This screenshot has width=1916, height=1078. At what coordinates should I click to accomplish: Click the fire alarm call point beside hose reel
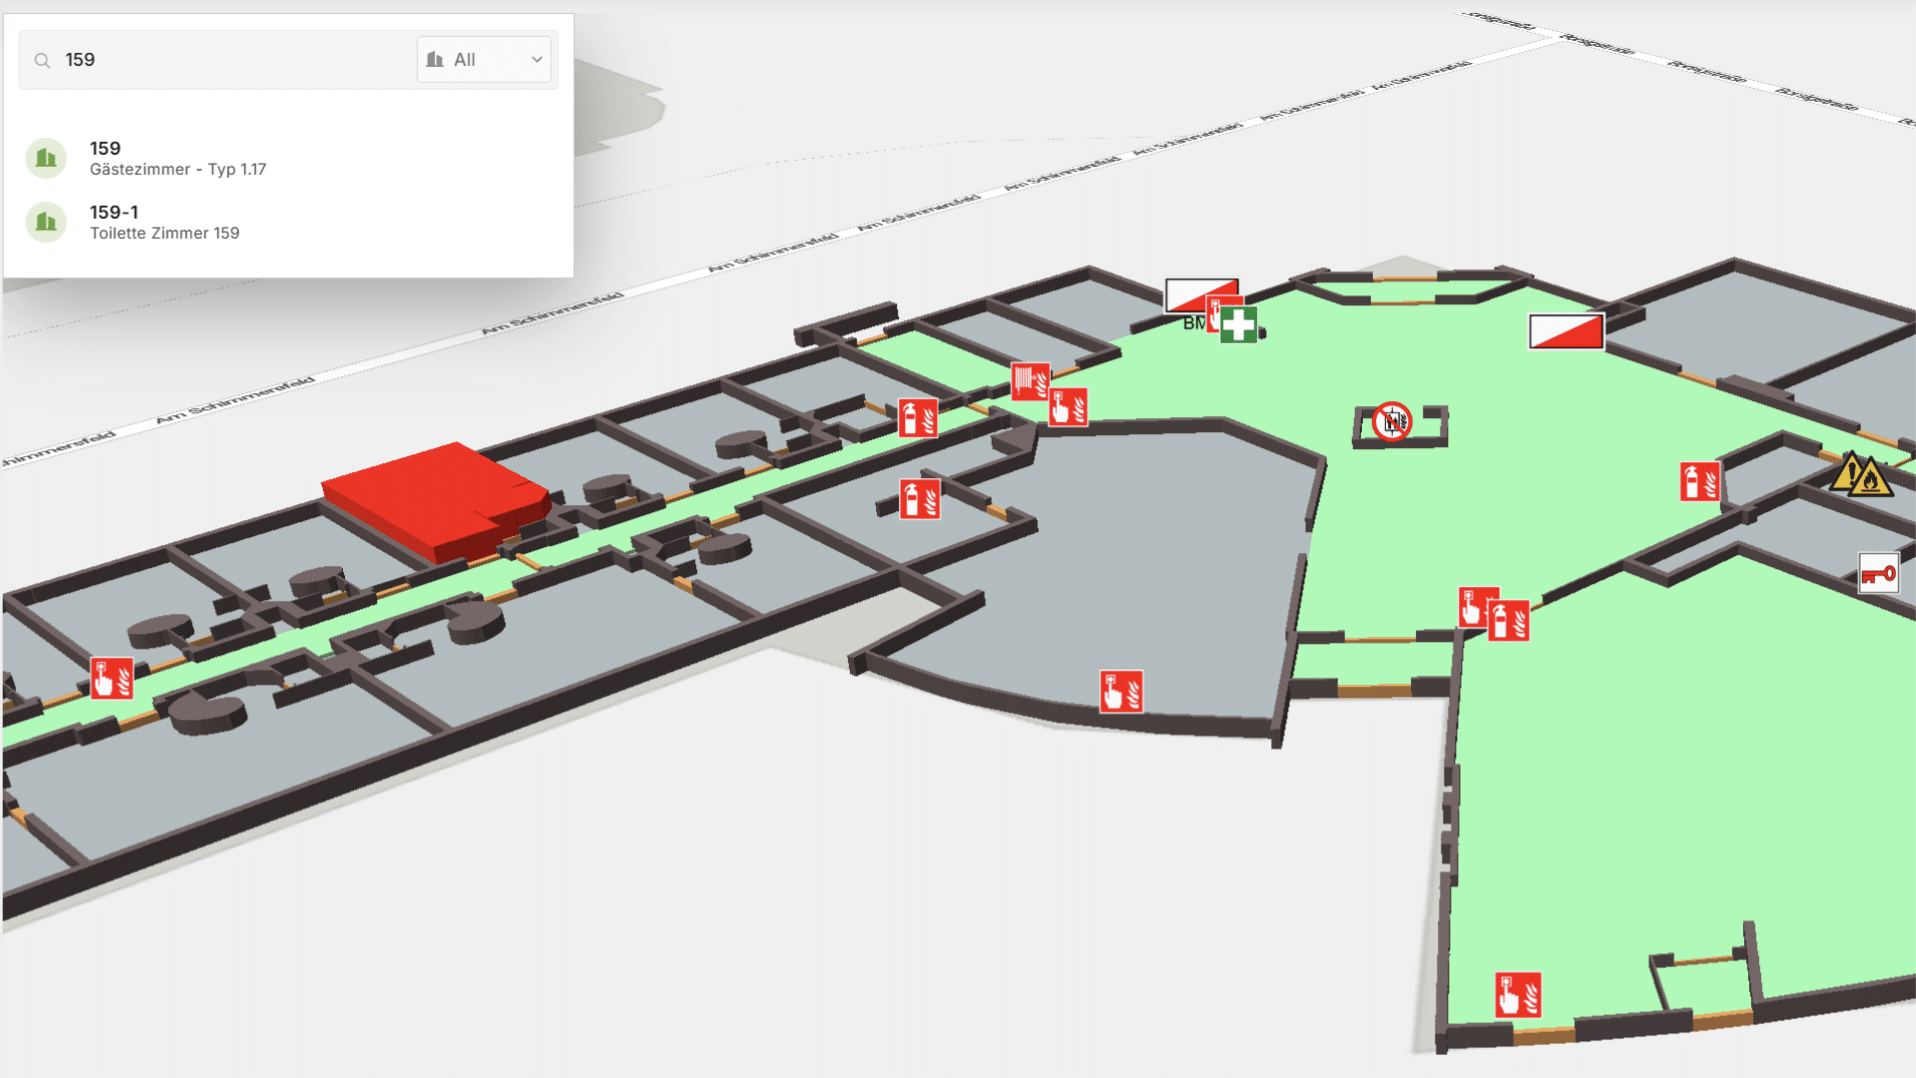click(1068, 408)
